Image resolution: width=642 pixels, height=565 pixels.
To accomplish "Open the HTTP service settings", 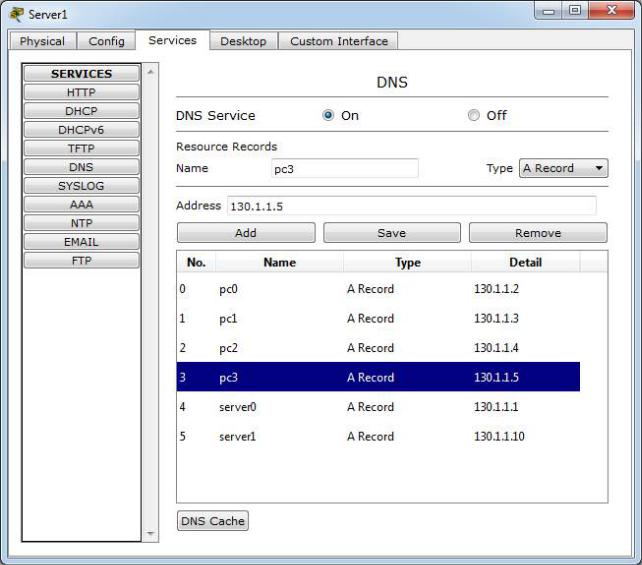I will (x=81, y=92).
